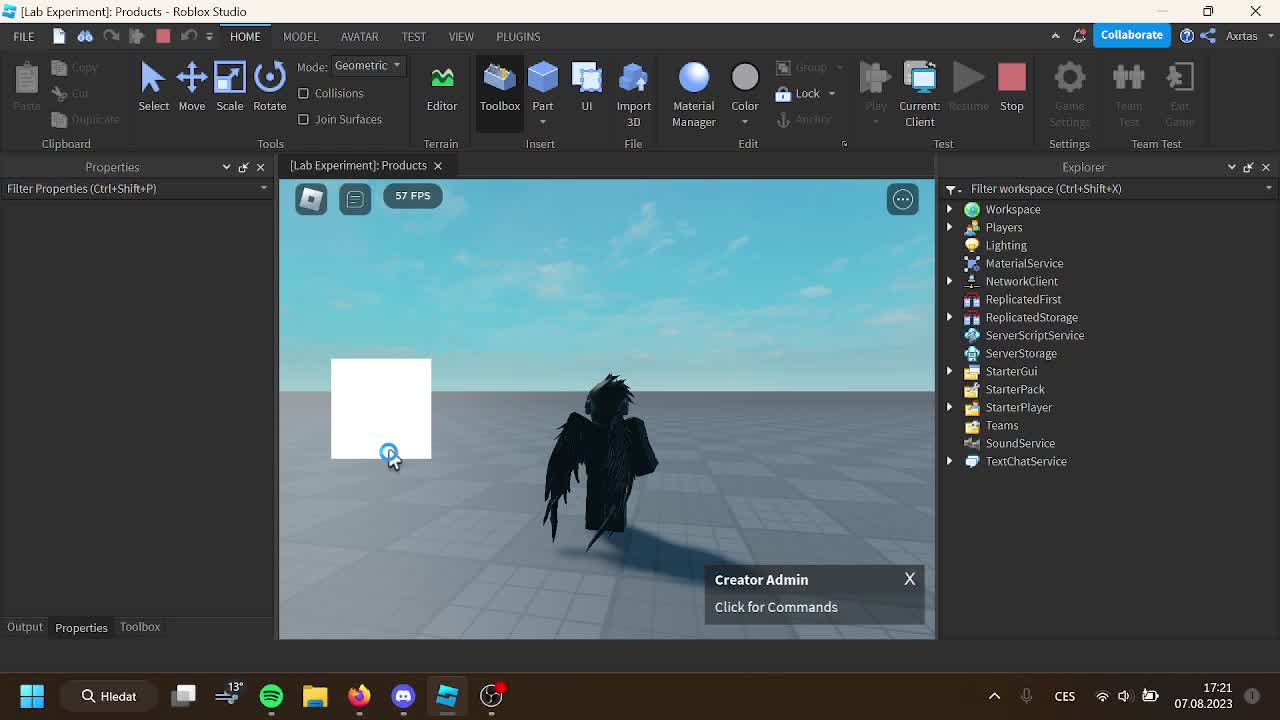Focus the Filter Properties field
Image resolution: width=1280 pixels, height=720 pixels.
pyautogui.click(x=137, y=188)
